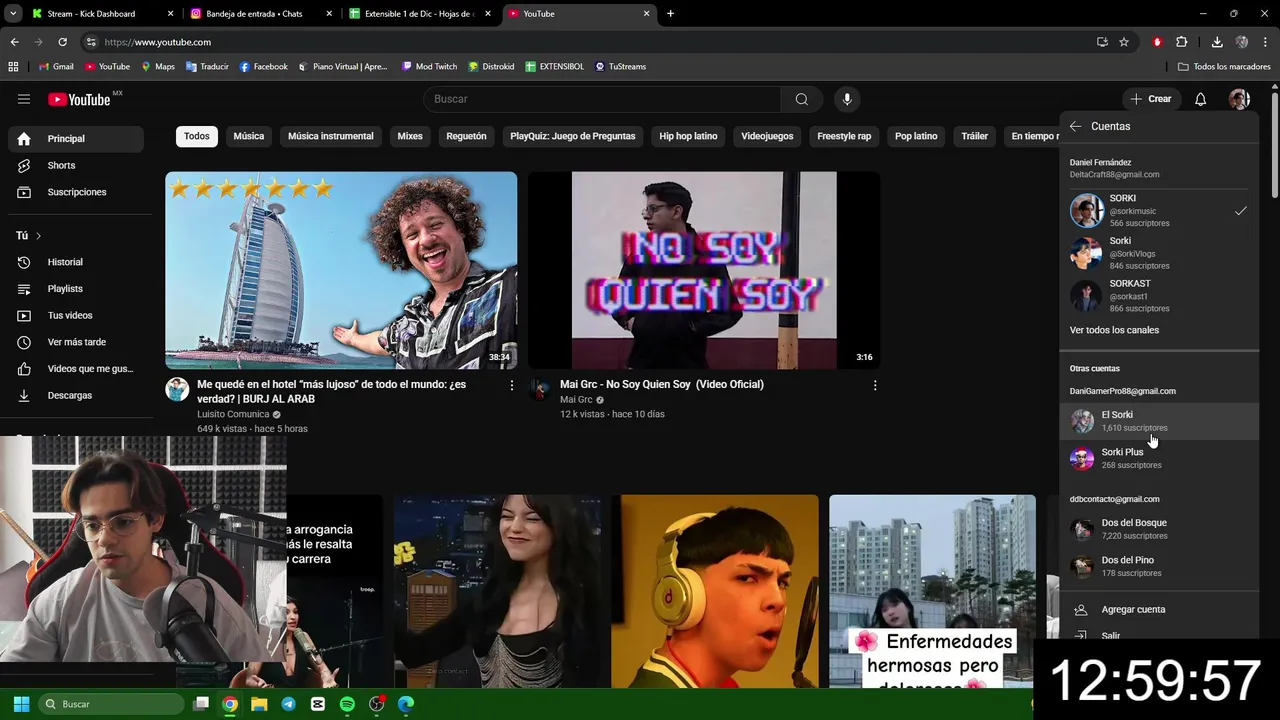Click Agregar cuenta
The width and height of the screenshot is (1280, 720).
[1158, 610]
